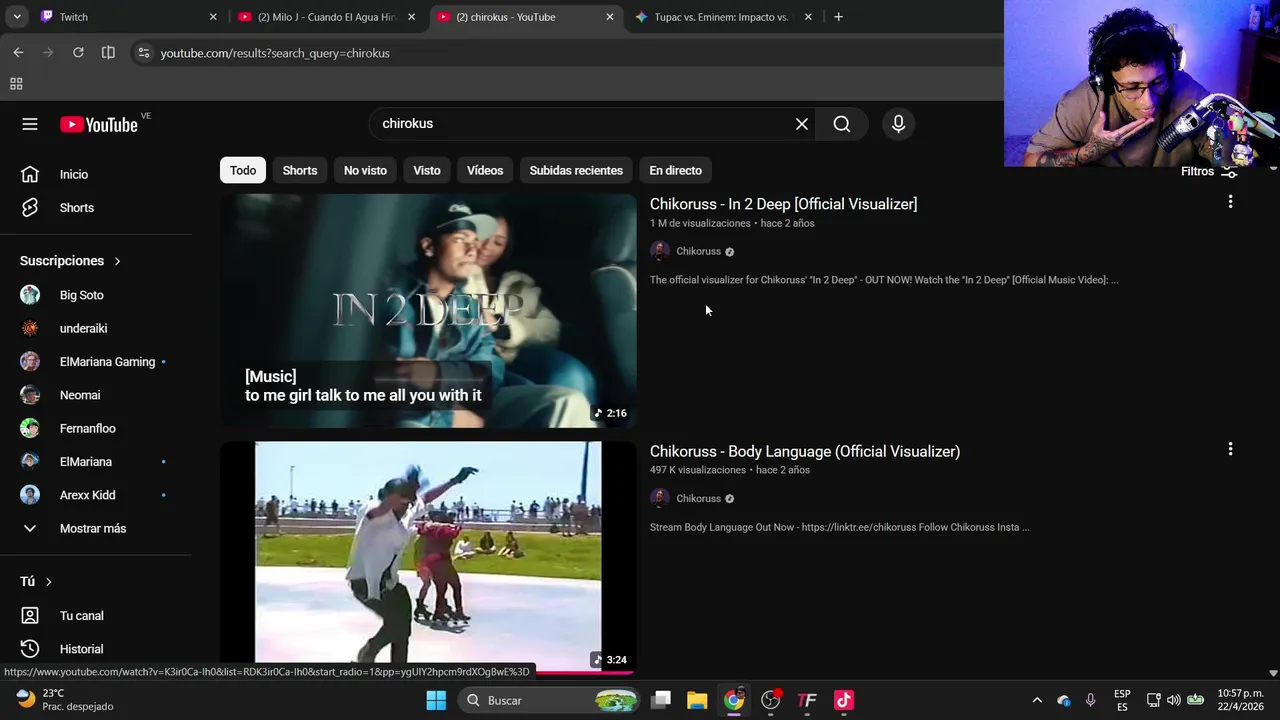Select the En directo filter chip

point(675,170)
